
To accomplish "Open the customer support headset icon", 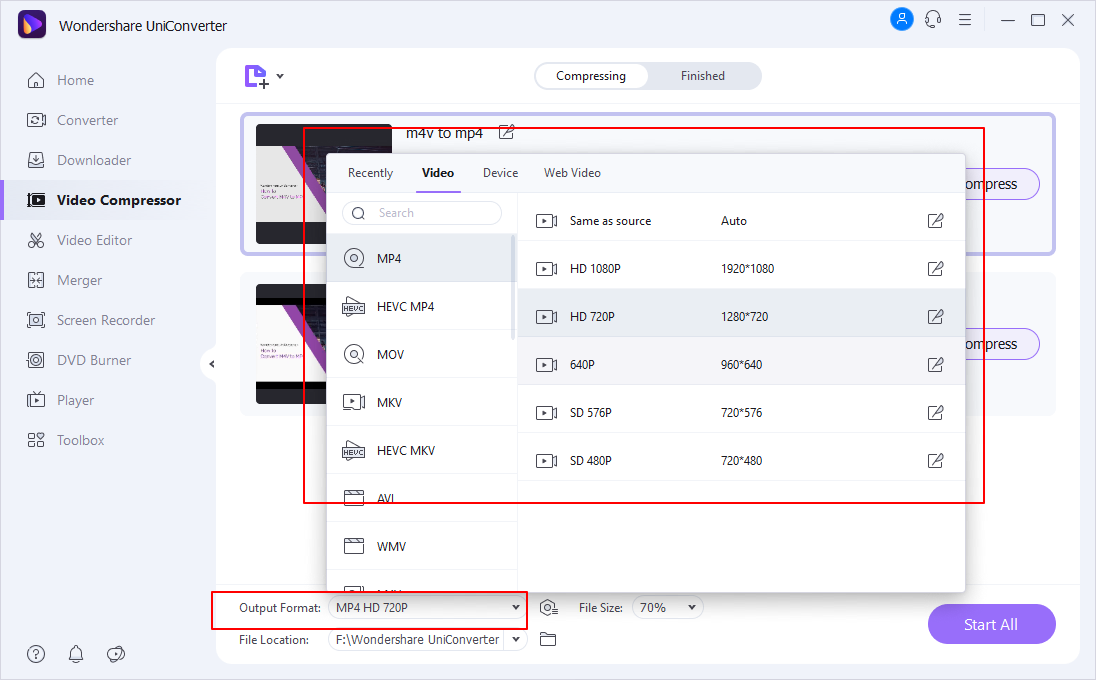I will click(933, 20).
